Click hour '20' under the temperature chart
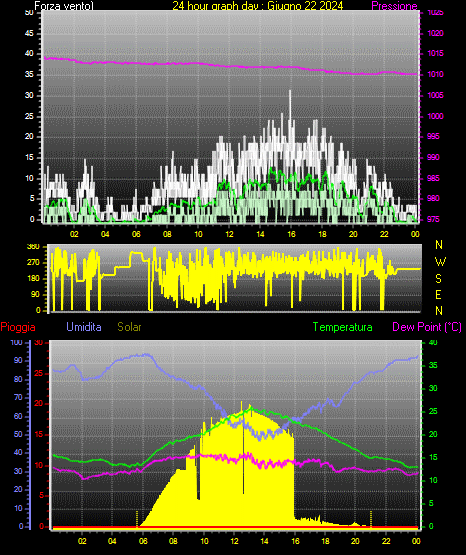The height and width of the screenshot is (555, 466). tap(355, 541)
